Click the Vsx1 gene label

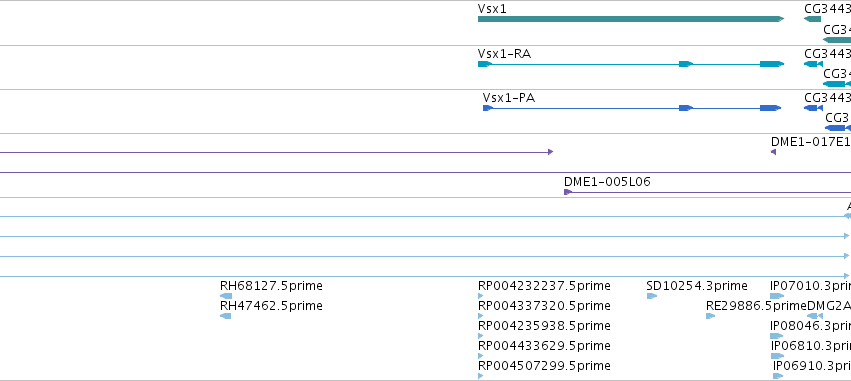[492, 9]
